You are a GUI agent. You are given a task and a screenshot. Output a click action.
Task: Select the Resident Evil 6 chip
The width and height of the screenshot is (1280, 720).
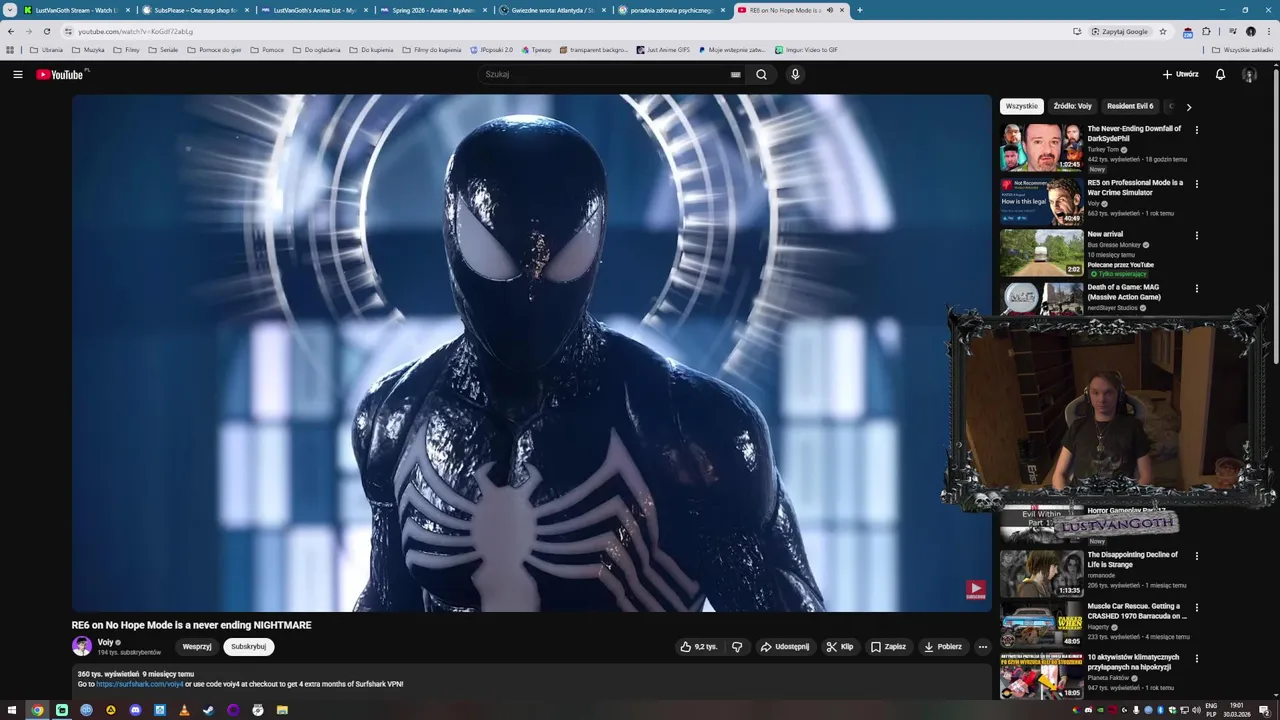[1130, 106]
